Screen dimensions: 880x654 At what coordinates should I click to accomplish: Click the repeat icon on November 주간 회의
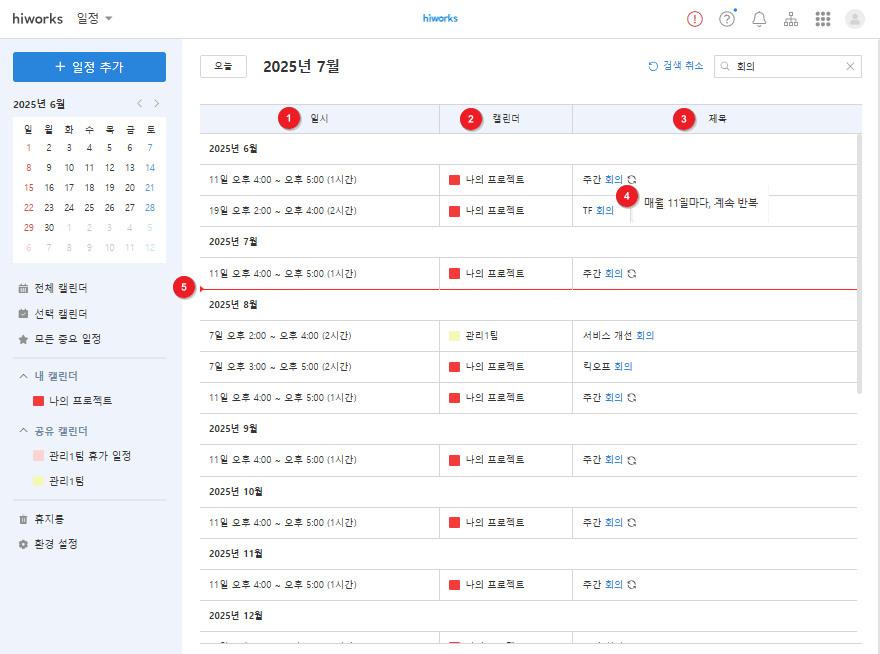632,585
